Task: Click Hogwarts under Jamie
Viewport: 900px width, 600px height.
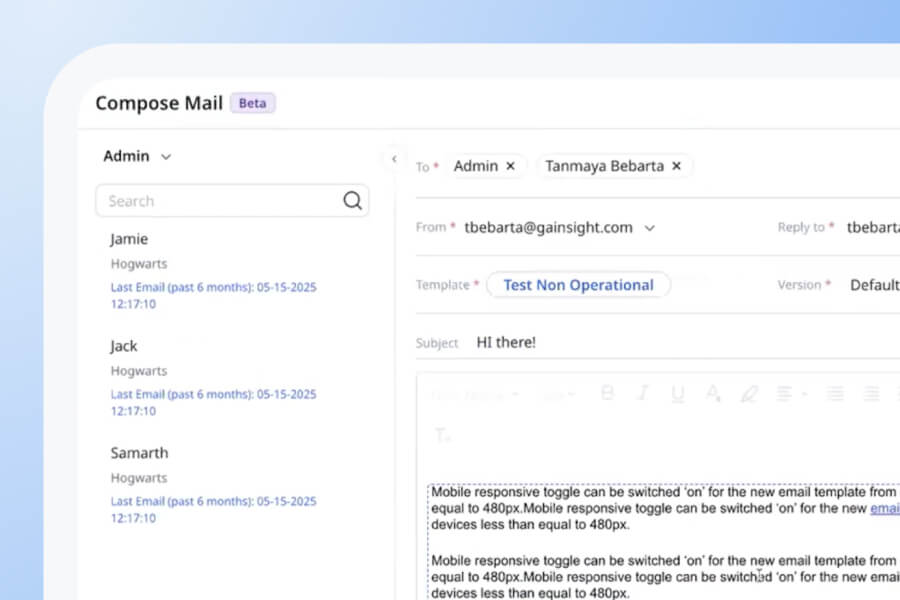Action: (139, 264)
